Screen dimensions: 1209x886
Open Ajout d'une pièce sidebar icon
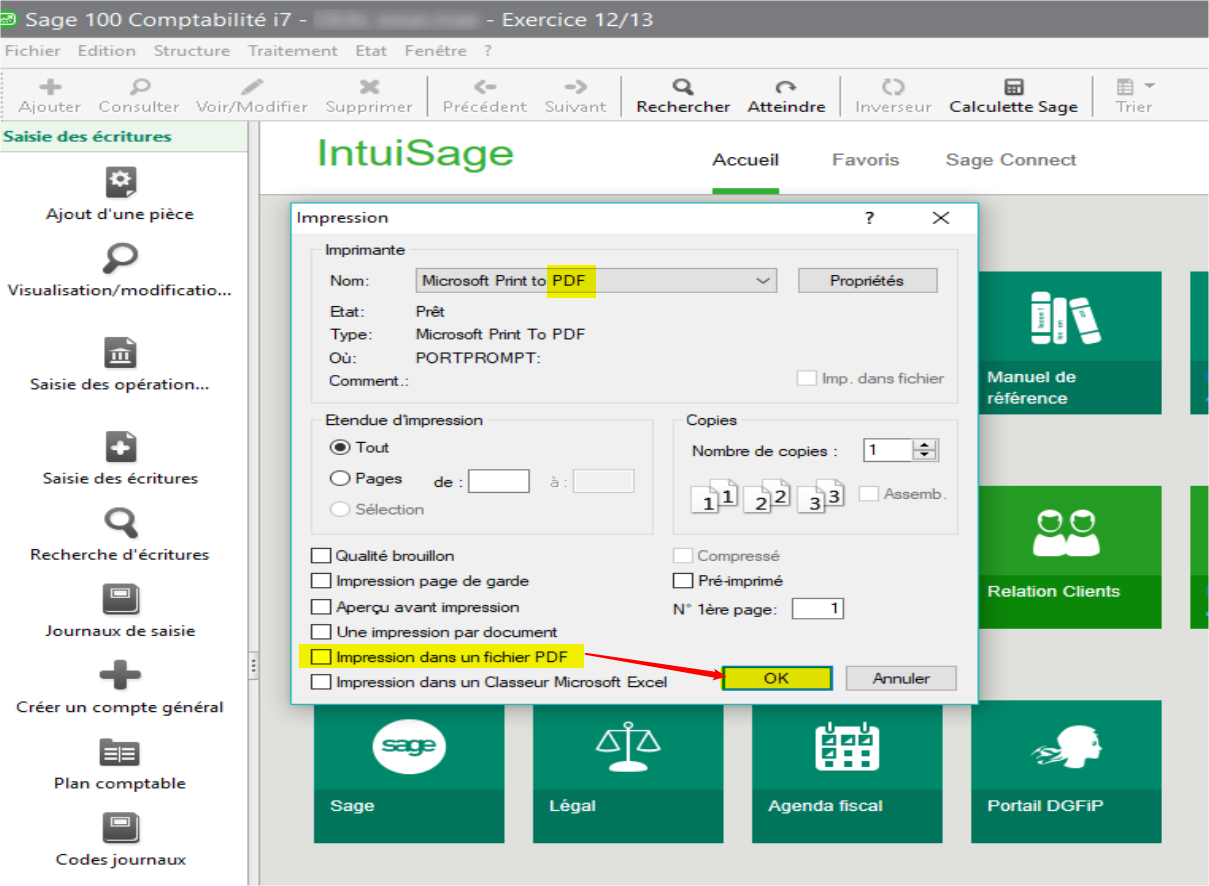(x=120, y=182)
